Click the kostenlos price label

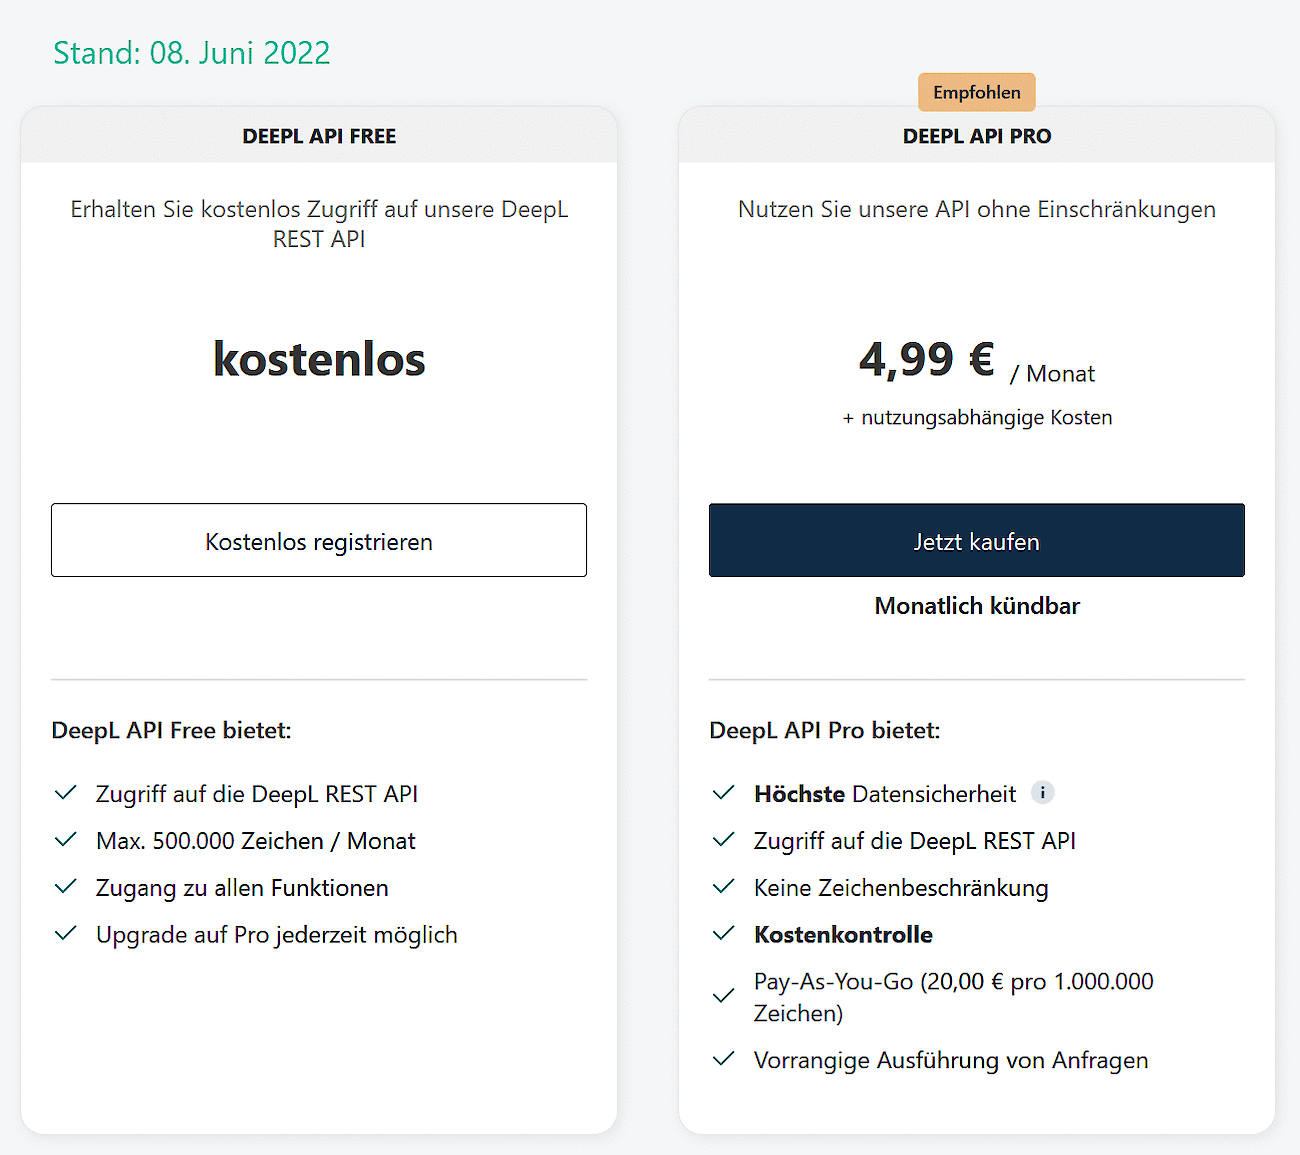pos(319,359)
